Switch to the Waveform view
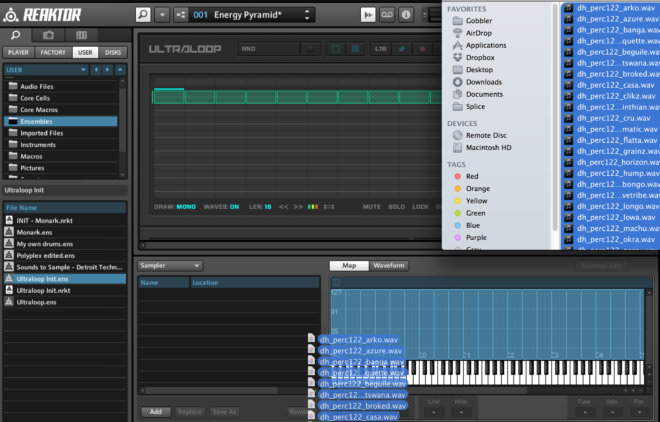The height and width of the screenshot is (422, 660). coord(389,265)
